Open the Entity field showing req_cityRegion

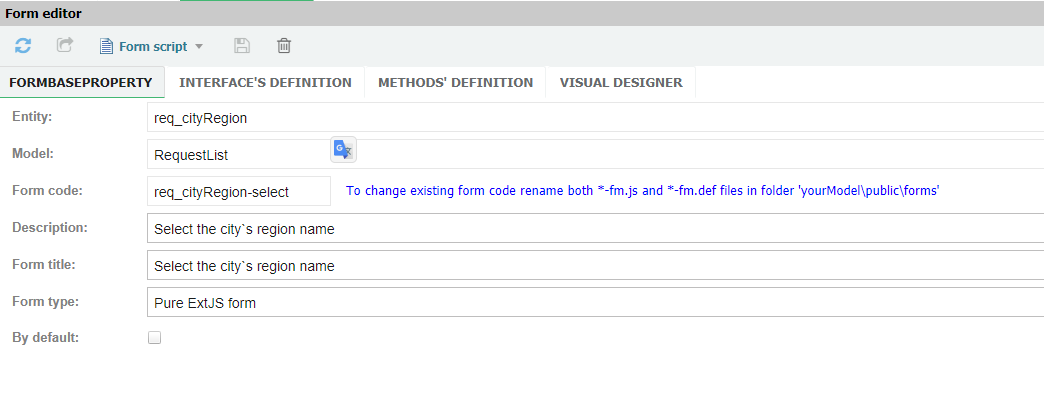pyautogui.click(x=594, y=117)
